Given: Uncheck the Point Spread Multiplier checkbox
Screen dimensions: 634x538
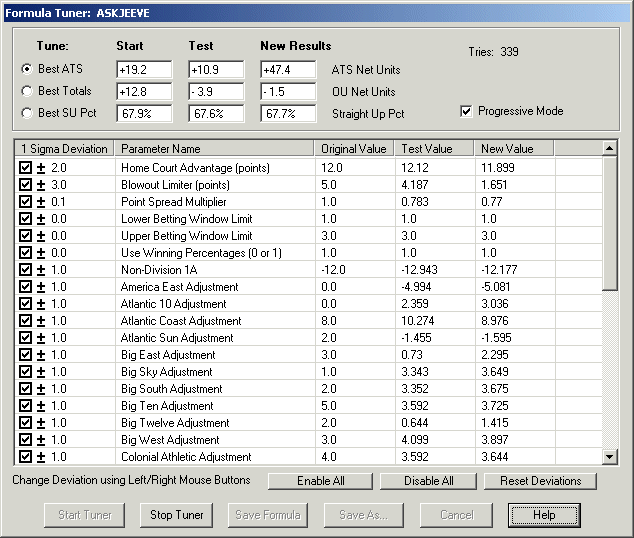Looking at the screenshot, I should [25, 201].
